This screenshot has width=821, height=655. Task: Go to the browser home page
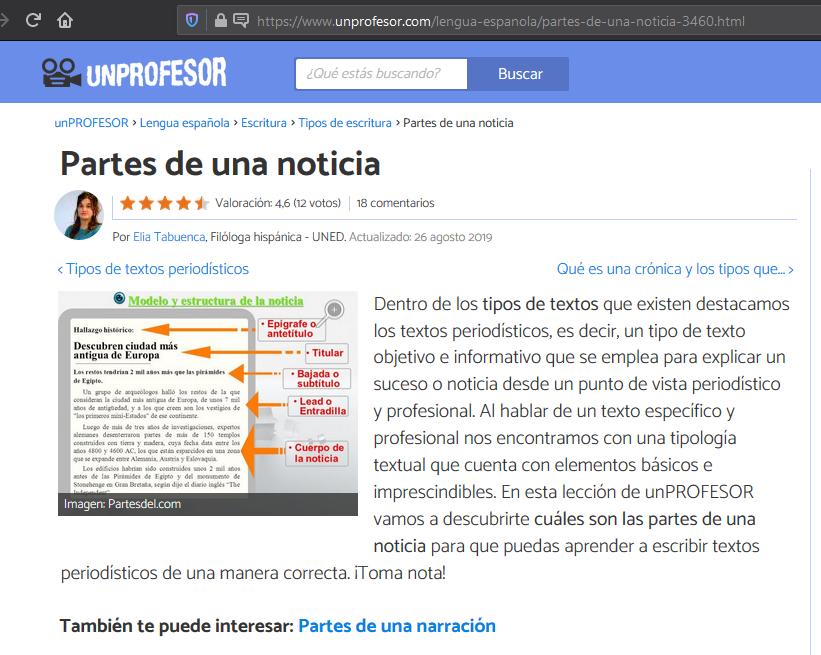[x=65, y=20]
